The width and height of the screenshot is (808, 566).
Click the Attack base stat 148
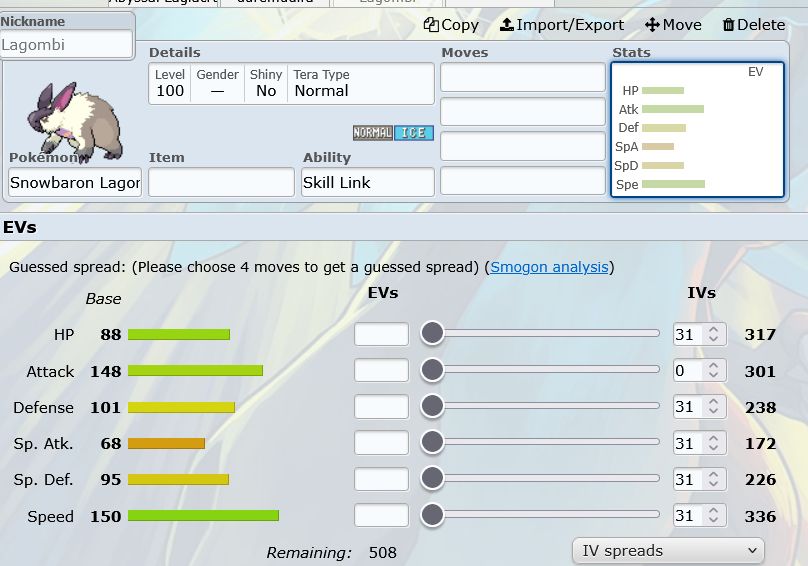(106, 371)
